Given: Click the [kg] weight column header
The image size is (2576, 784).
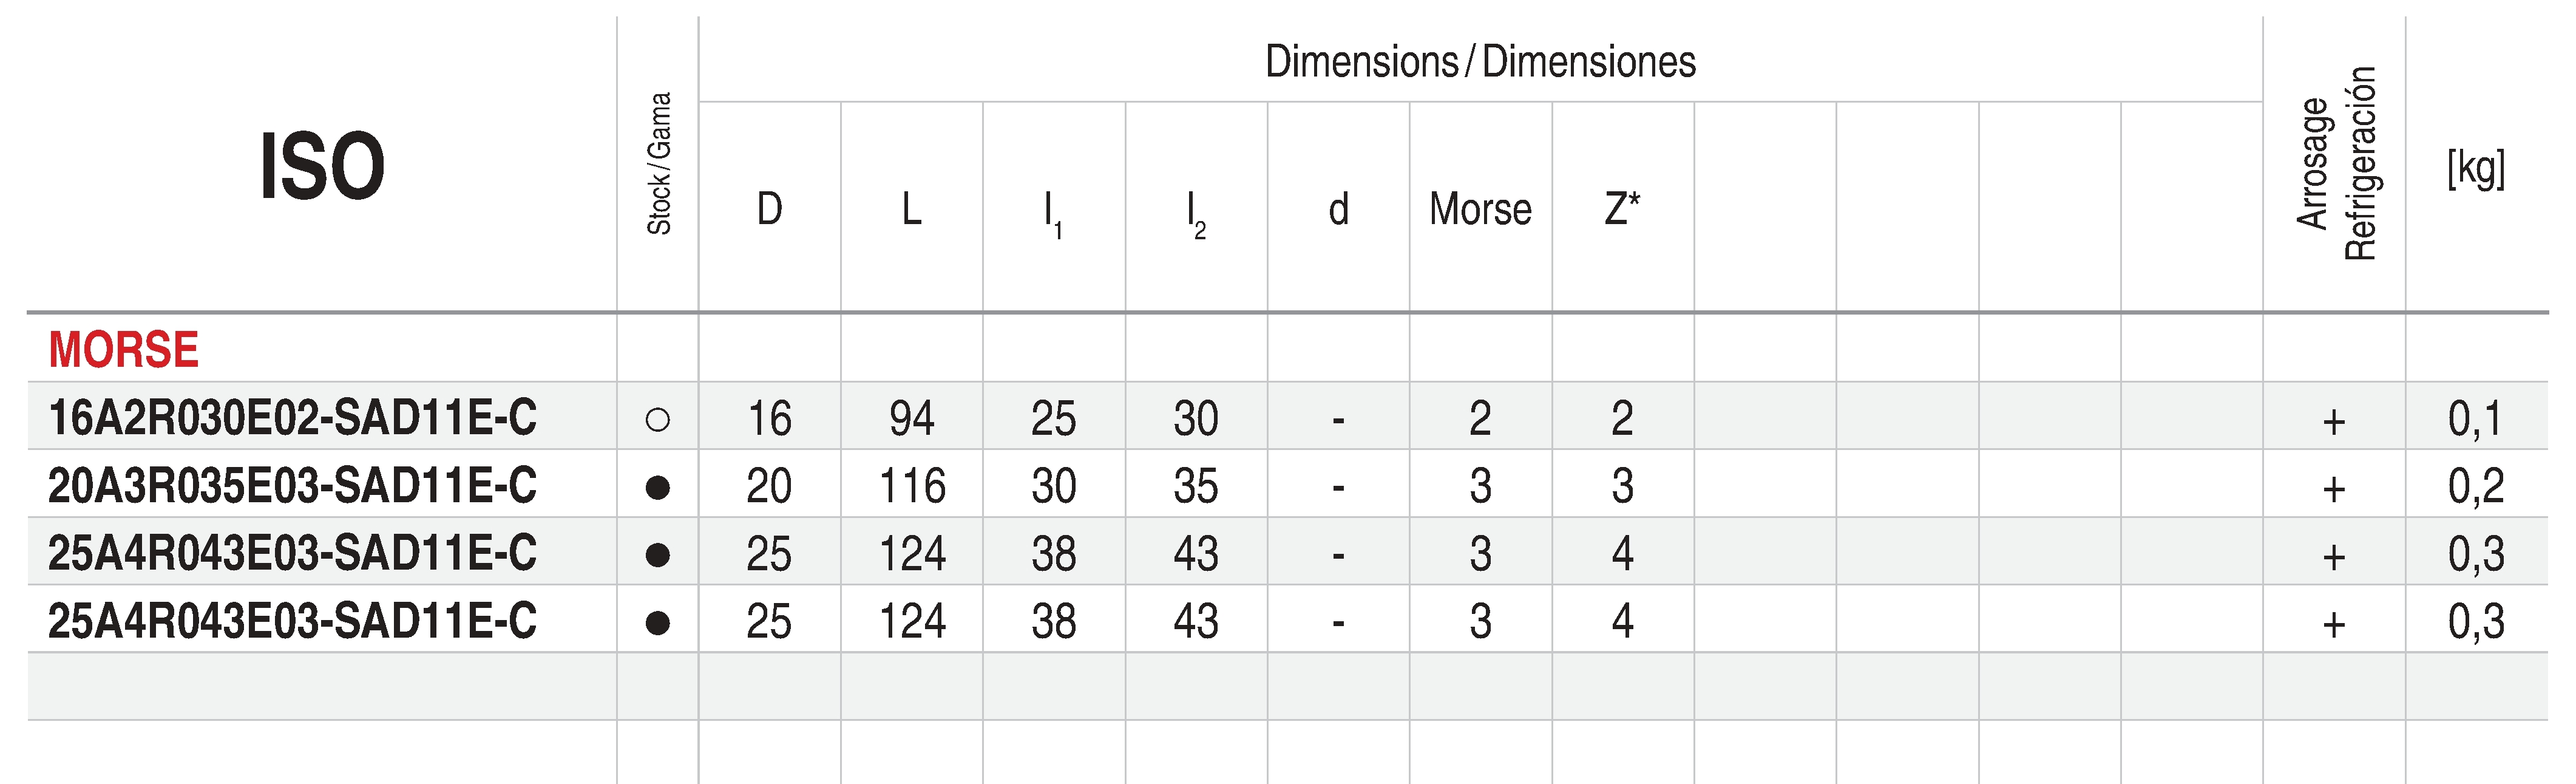Looking at the screenshot, I should coord(2476,168).
